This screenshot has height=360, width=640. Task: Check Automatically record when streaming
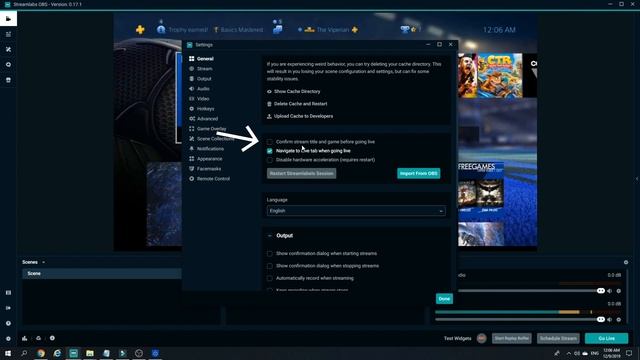click(x=269, y=278)
